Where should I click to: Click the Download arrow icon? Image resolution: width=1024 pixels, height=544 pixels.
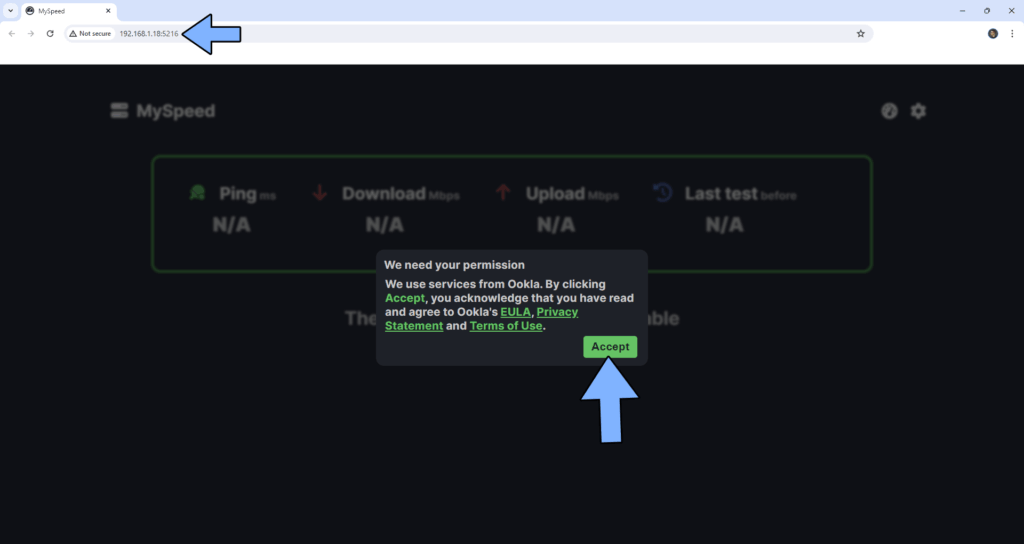(320, 193)
